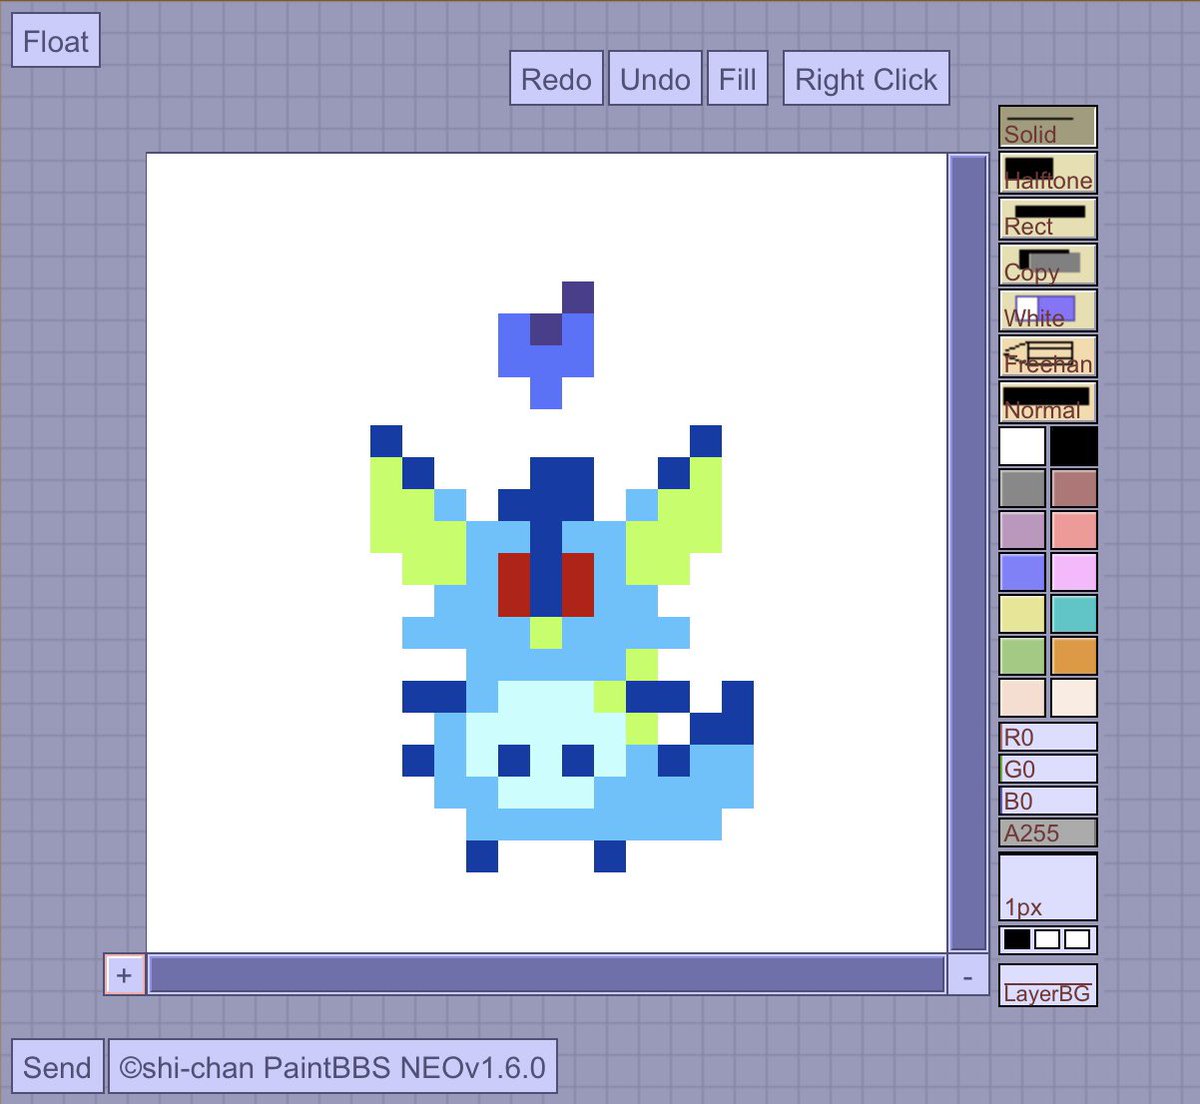Viewport: 1200px width, 1104px height.
Task: Toggle the black mask square option
Action: tap(1014, 938)
